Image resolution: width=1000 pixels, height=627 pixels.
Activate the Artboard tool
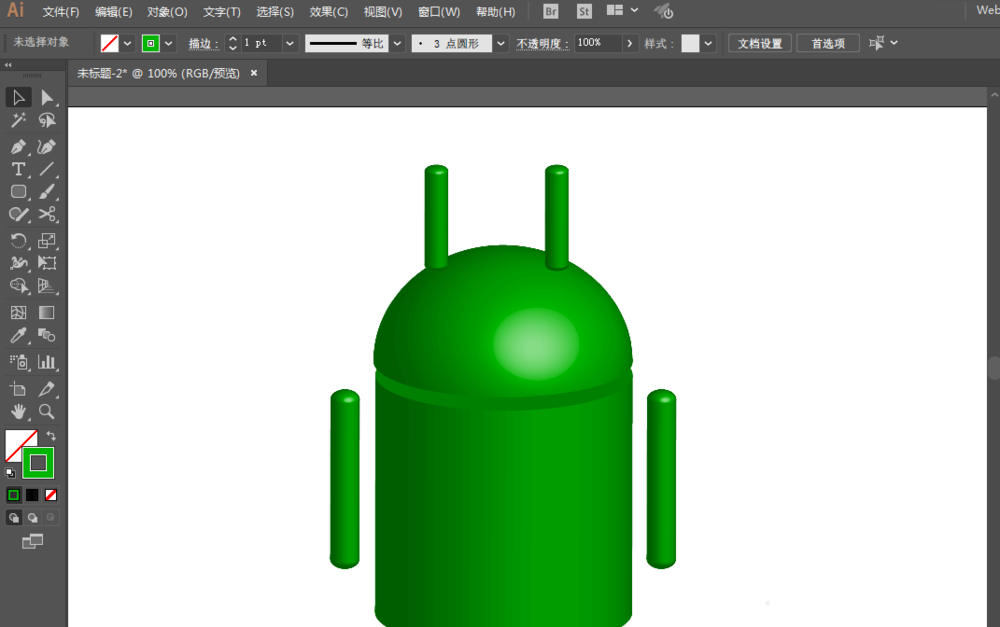click(18, 389)
